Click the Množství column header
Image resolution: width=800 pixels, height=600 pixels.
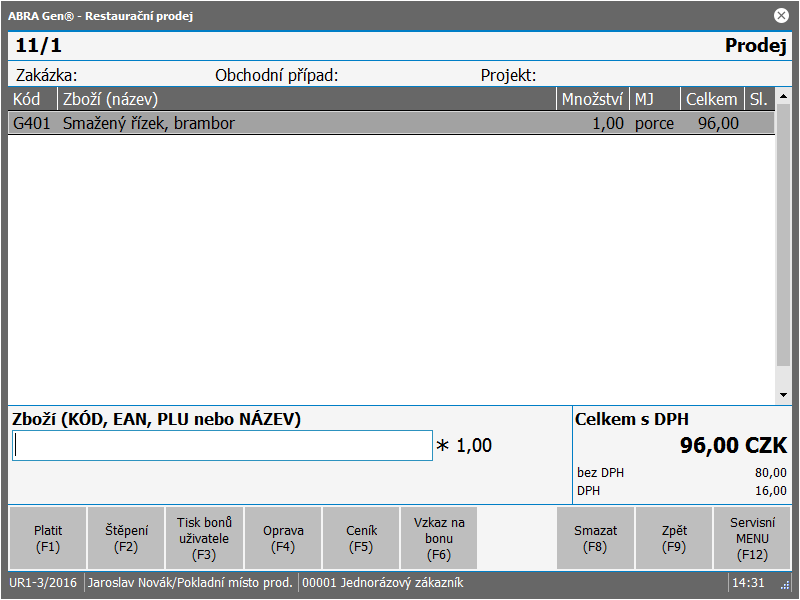592,99
